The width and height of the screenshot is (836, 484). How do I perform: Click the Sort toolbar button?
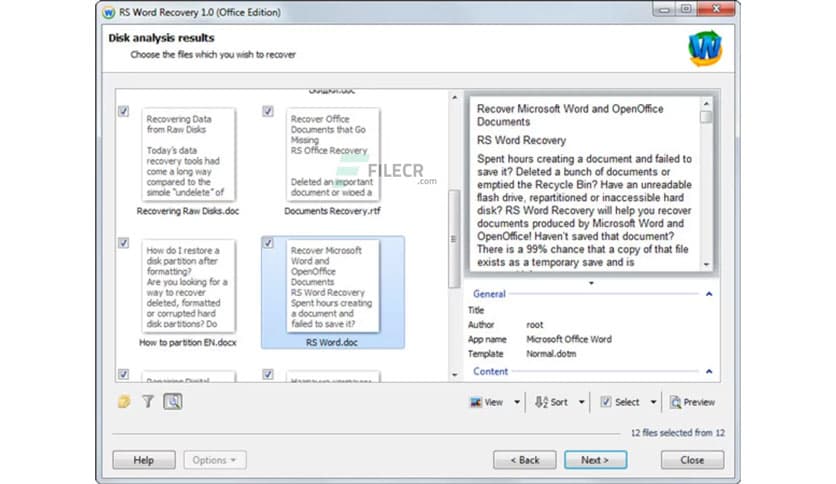(552, 402)
